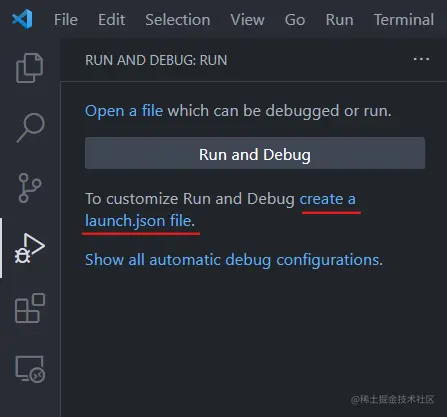The height and width of the screenshot is (417, 447).
Task: Open the Selection menu
Action: (178, 20)
